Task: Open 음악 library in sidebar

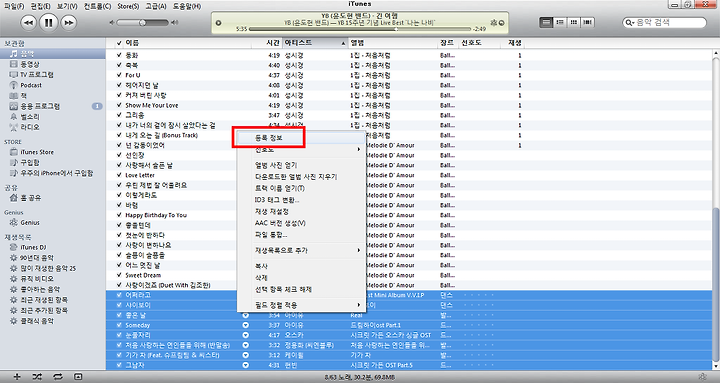Action: click(x=53, y=54)
